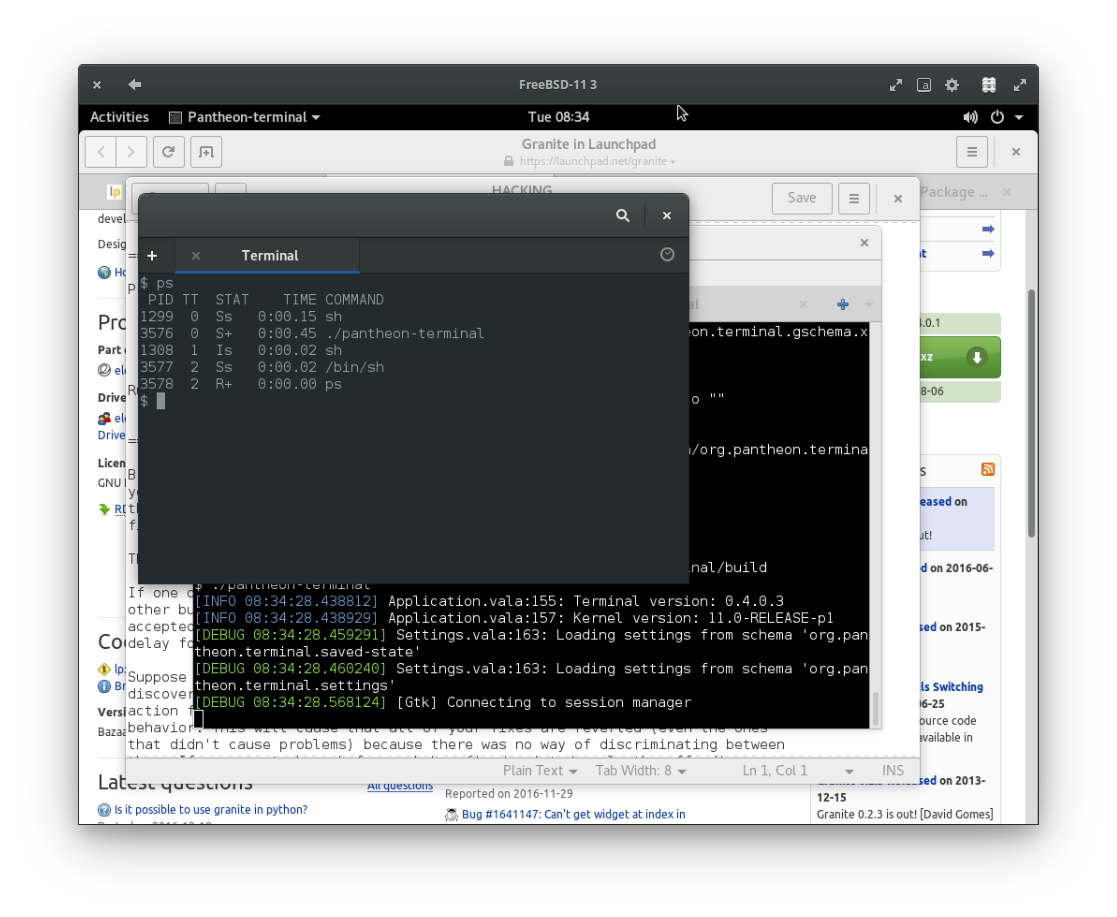Enter fullscreen with the VM viewer expand icon
Image resolution: width=1117 pixels, height=917 pixels.
1019,85
